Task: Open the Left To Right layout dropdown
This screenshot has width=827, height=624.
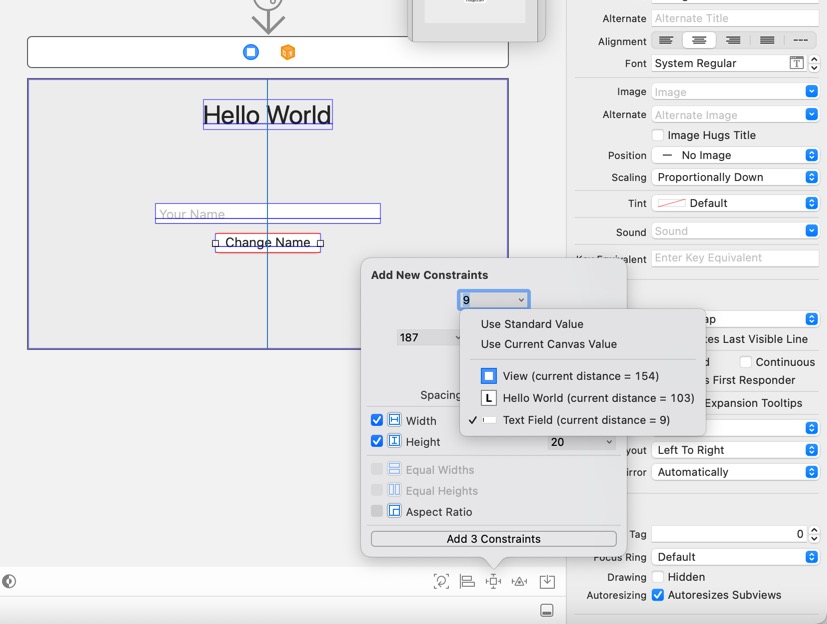Action: (735, 450)
